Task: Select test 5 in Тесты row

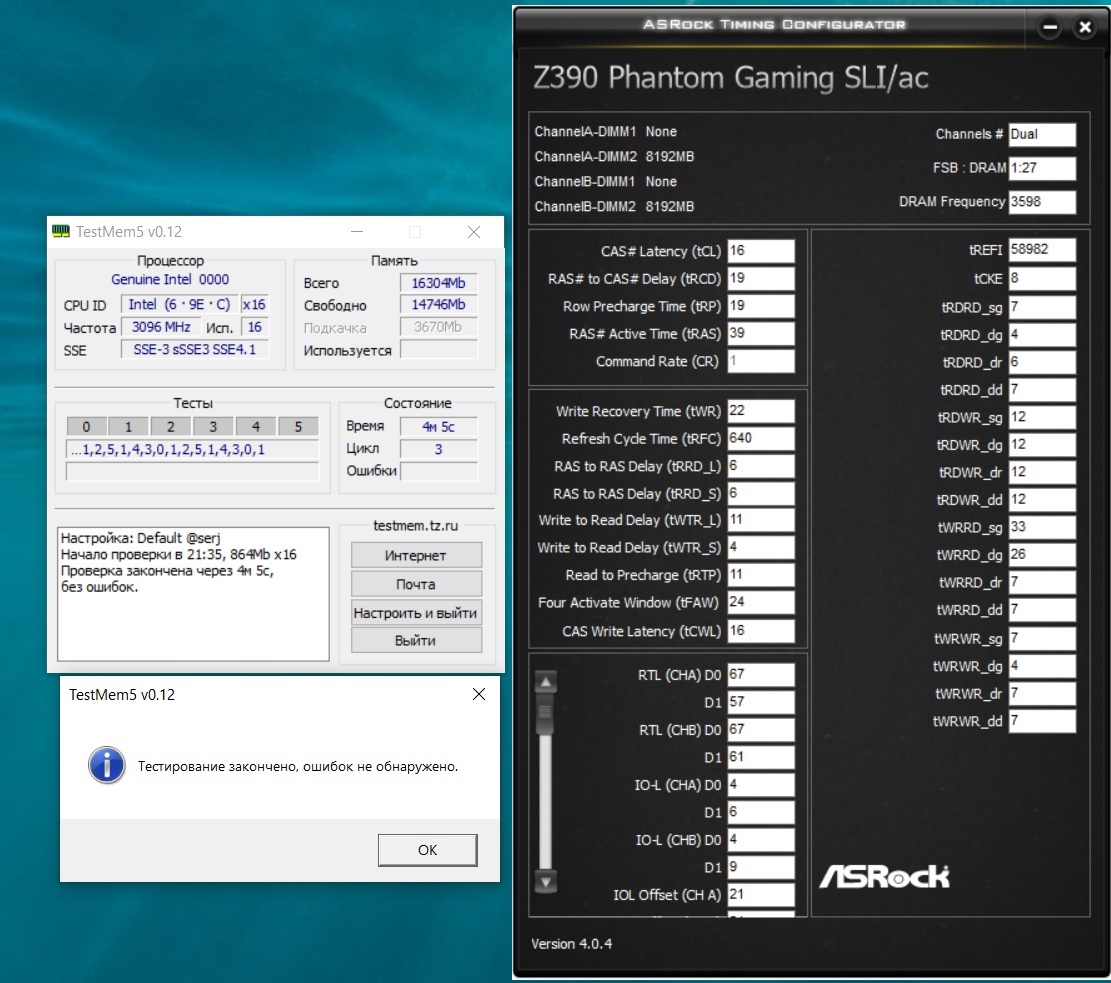Action: [x=298, y=426]
